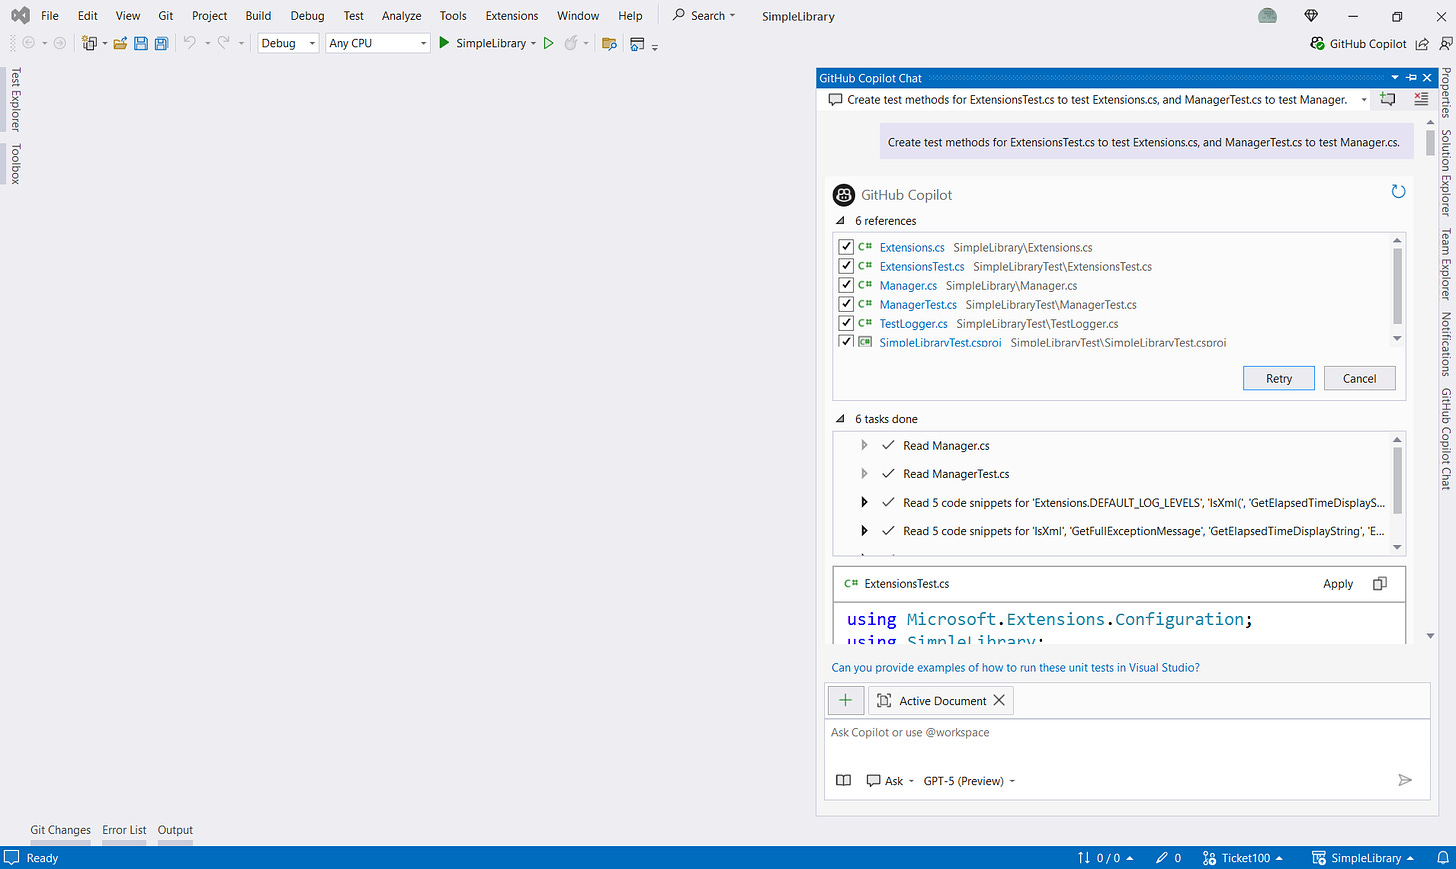Open the chat thread title dropdown arrow
1456x869 pixels.
1364,99
